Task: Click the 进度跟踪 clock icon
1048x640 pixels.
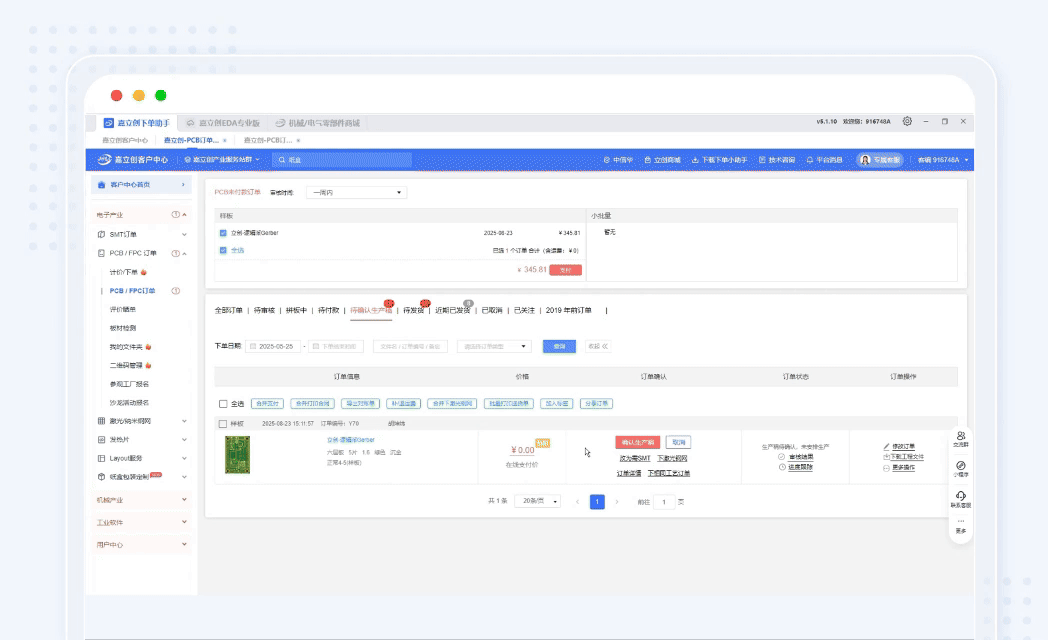Action: click(x=782, y=467)
